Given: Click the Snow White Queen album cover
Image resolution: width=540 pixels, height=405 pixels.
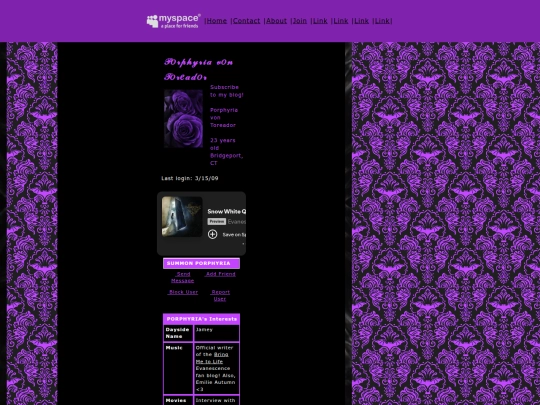Looking at the screenshot, I should pyautogui.click(x=182, y=217).
